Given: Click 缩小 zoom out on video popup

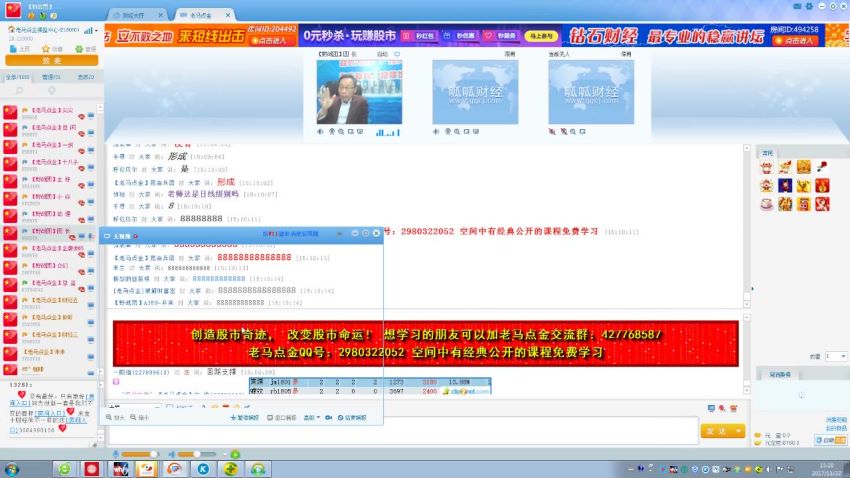Looking at the screenshot, I should tap(139, 417).
